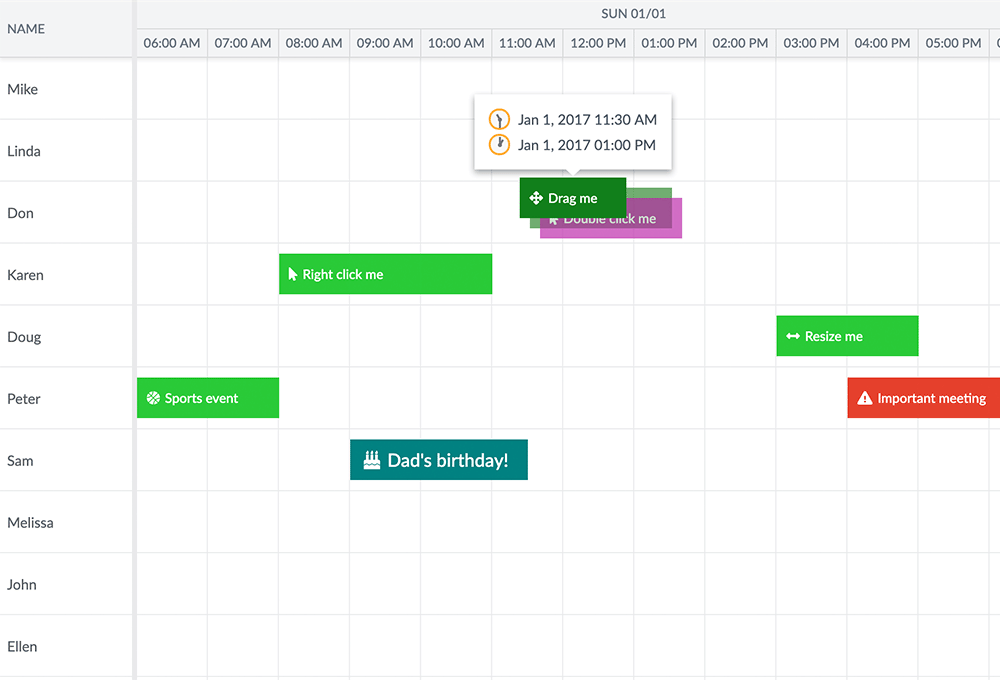Image resolution: width=1000 pixels, height=680 pixels.
Task: Click the 02:00 PM time header
Action: click(x=740, y=43)
